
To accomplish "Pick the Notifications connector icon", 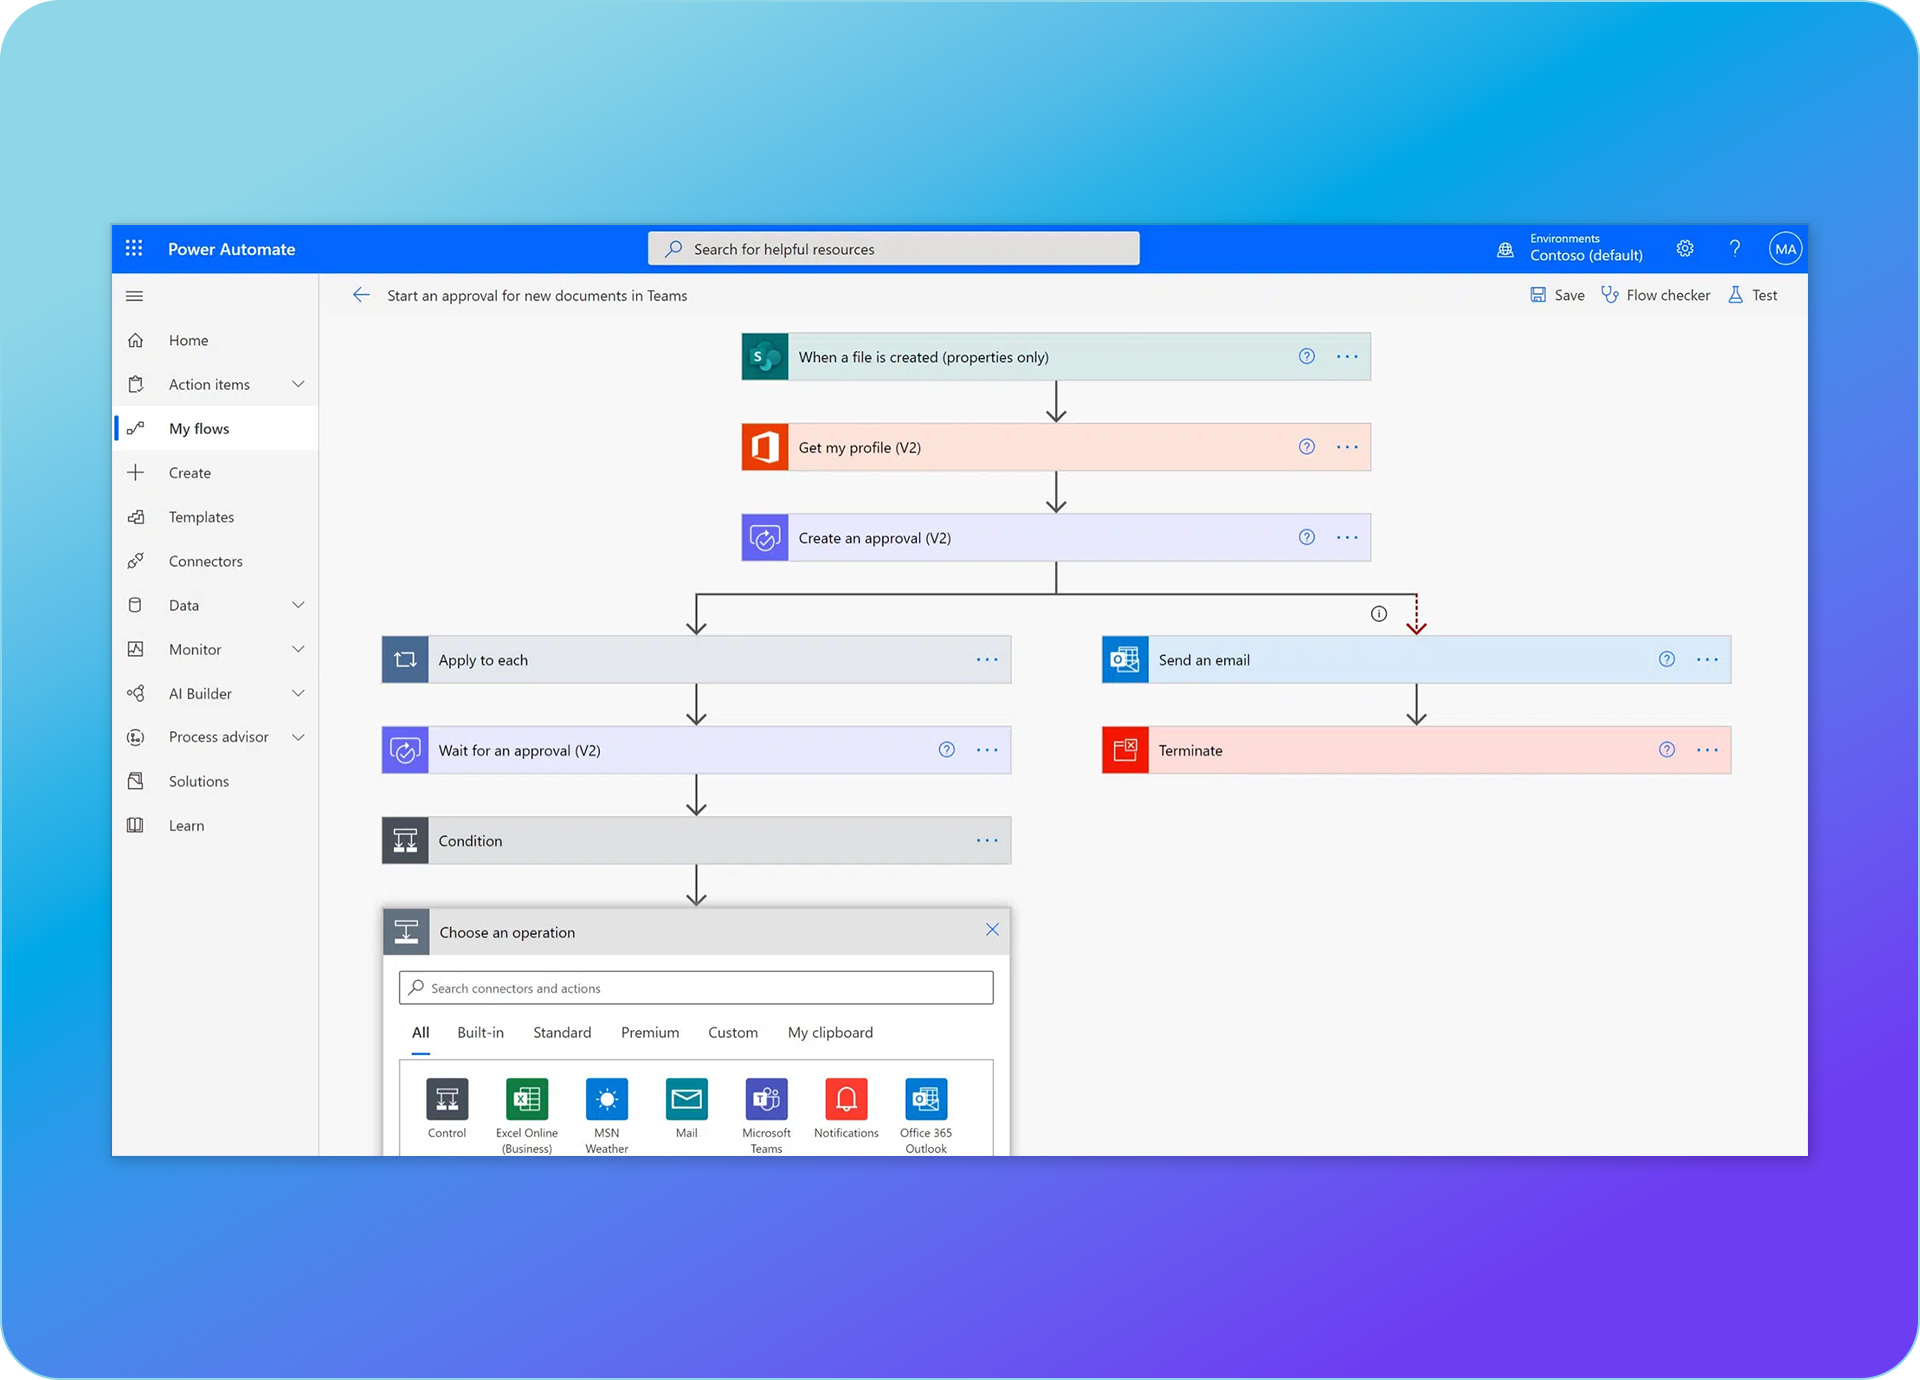I will (846, 1100).
